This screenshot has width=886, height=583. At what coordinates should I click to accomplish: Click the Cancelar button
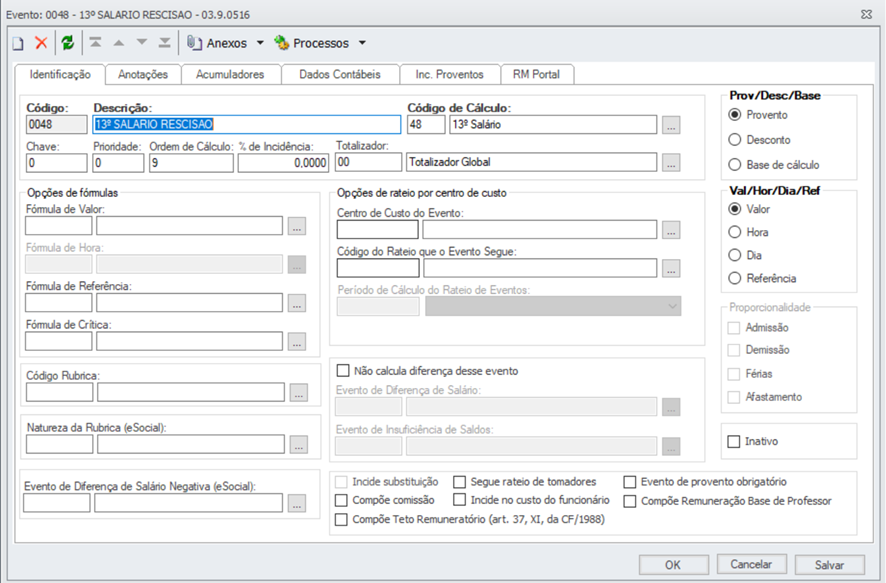[752, 564]
